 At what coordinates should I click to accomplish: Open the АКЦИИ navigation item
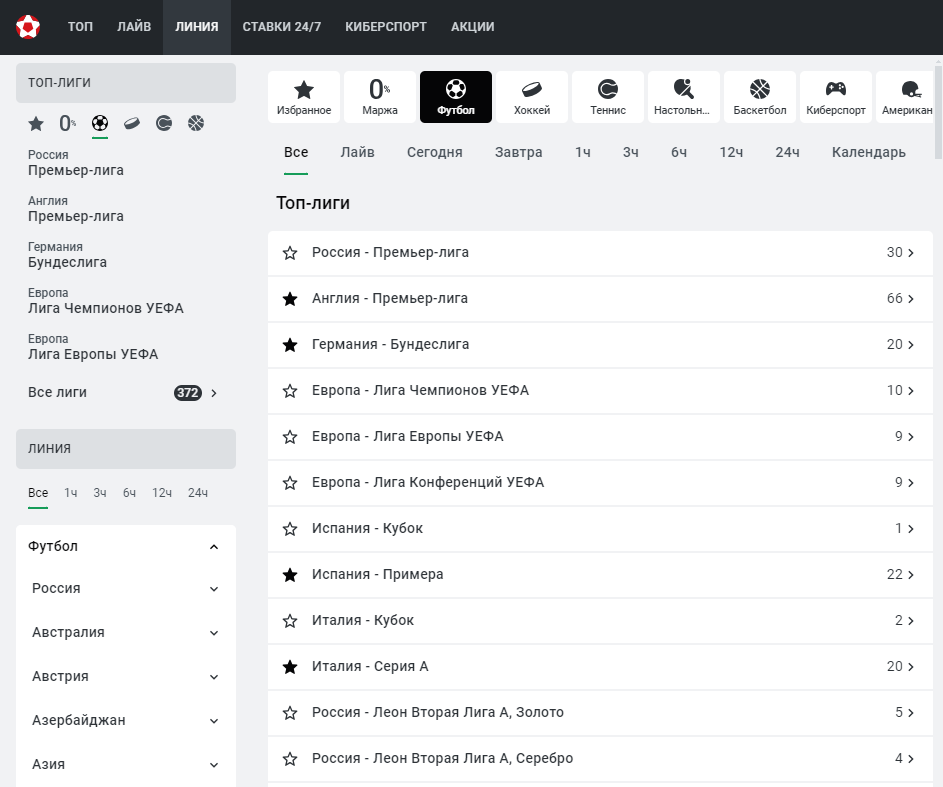point(473,27)
